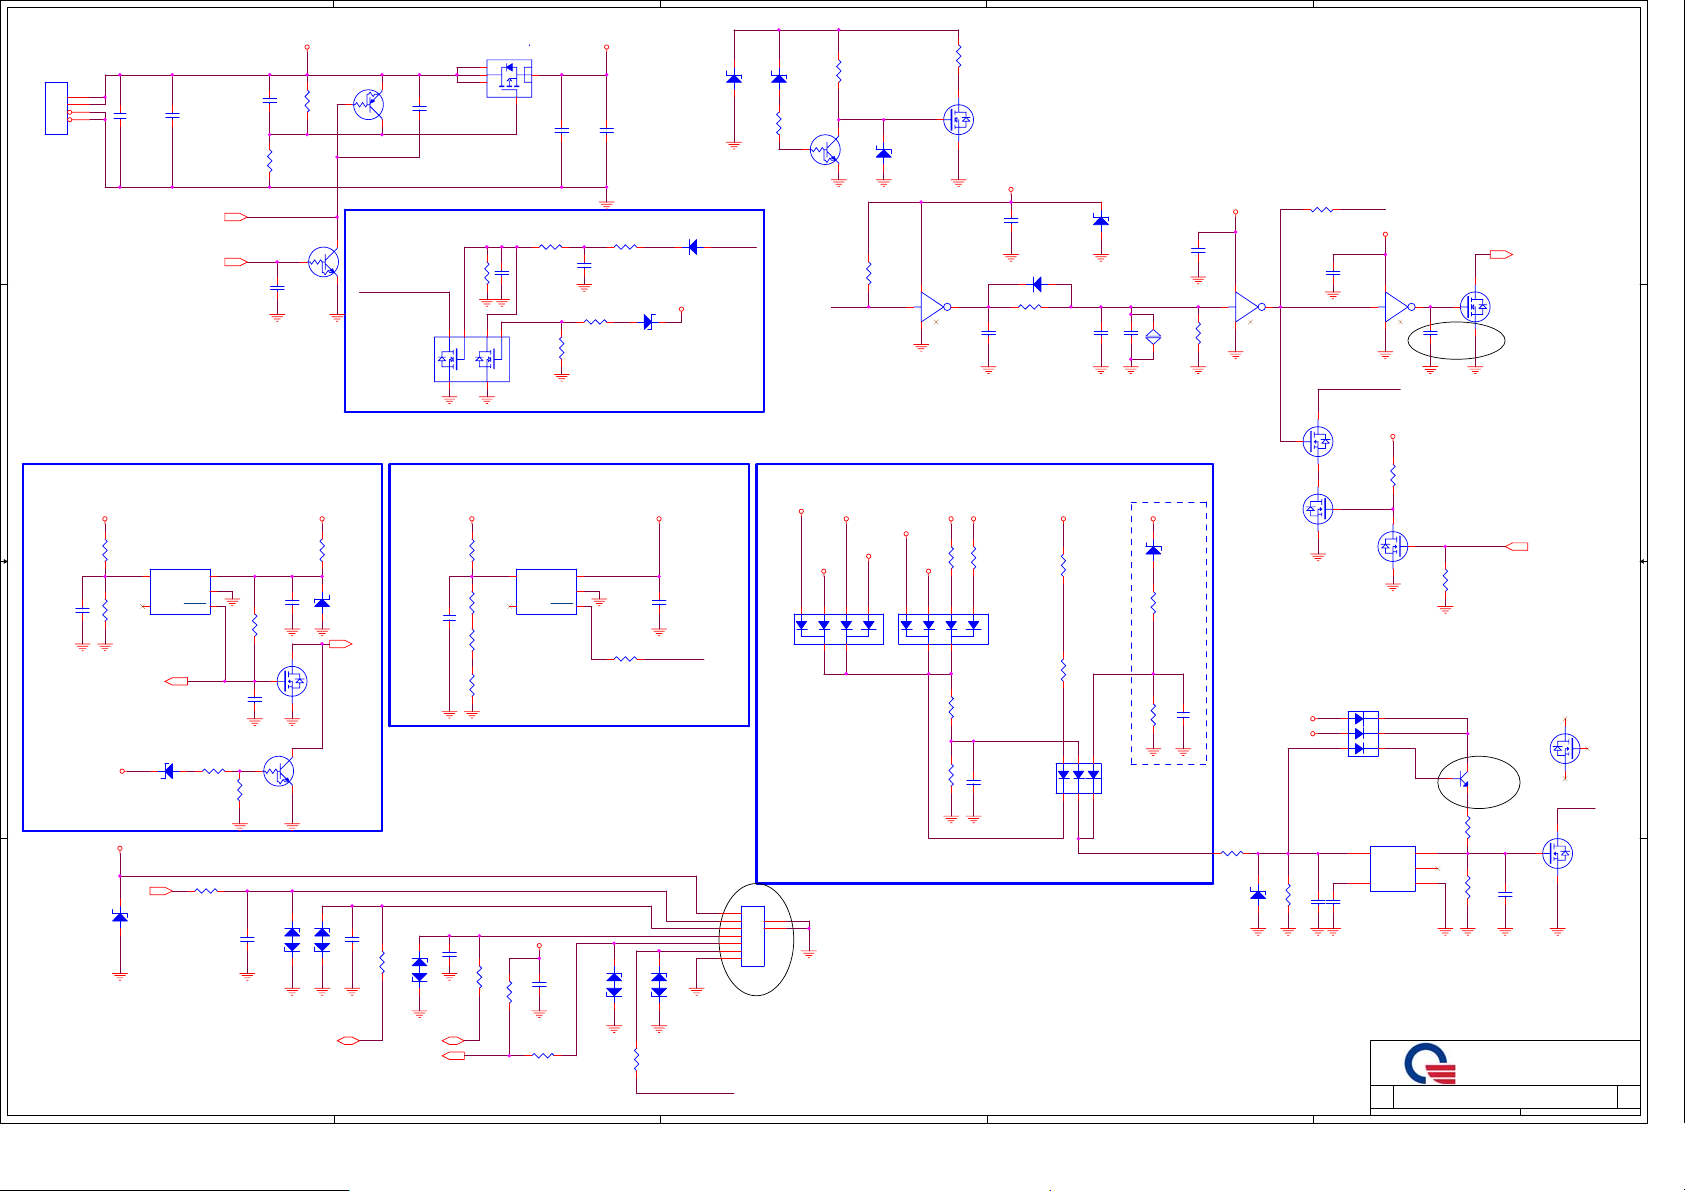Select the right four-diode array package
This screenshot has height=1191, width=1685.
coord(943,629)
